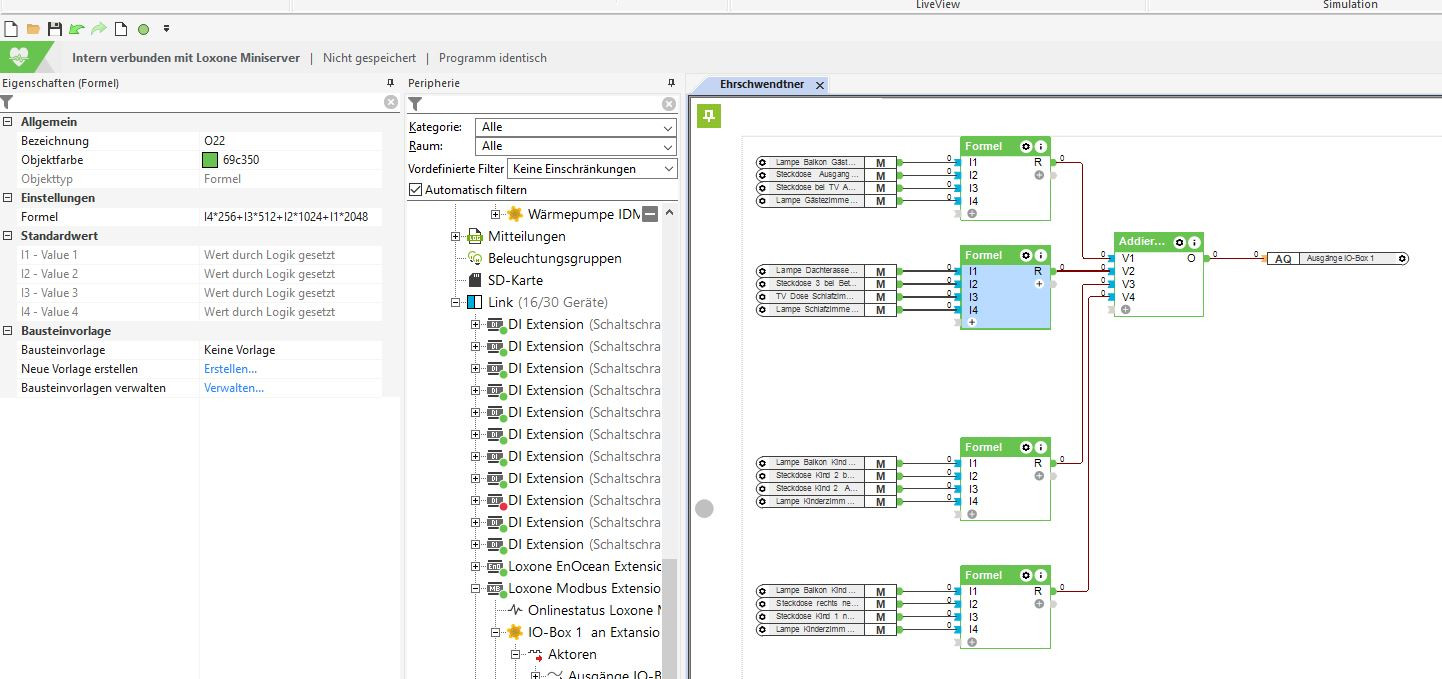Toggle the Automatisch filtern checkbox
Image resolution: width=1442 pixels, height=679 pixels.
click(x=416, y=190)
